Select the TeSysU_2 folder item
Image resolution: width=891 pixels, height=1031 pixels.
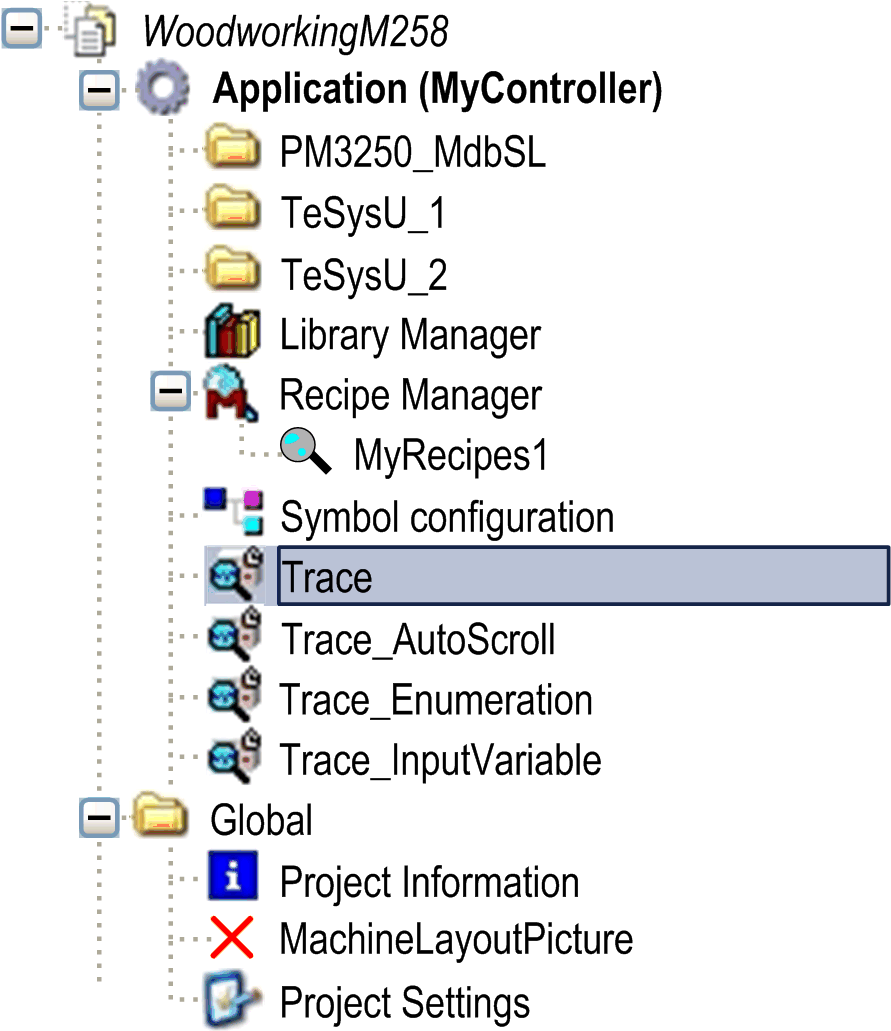point(362,274)
